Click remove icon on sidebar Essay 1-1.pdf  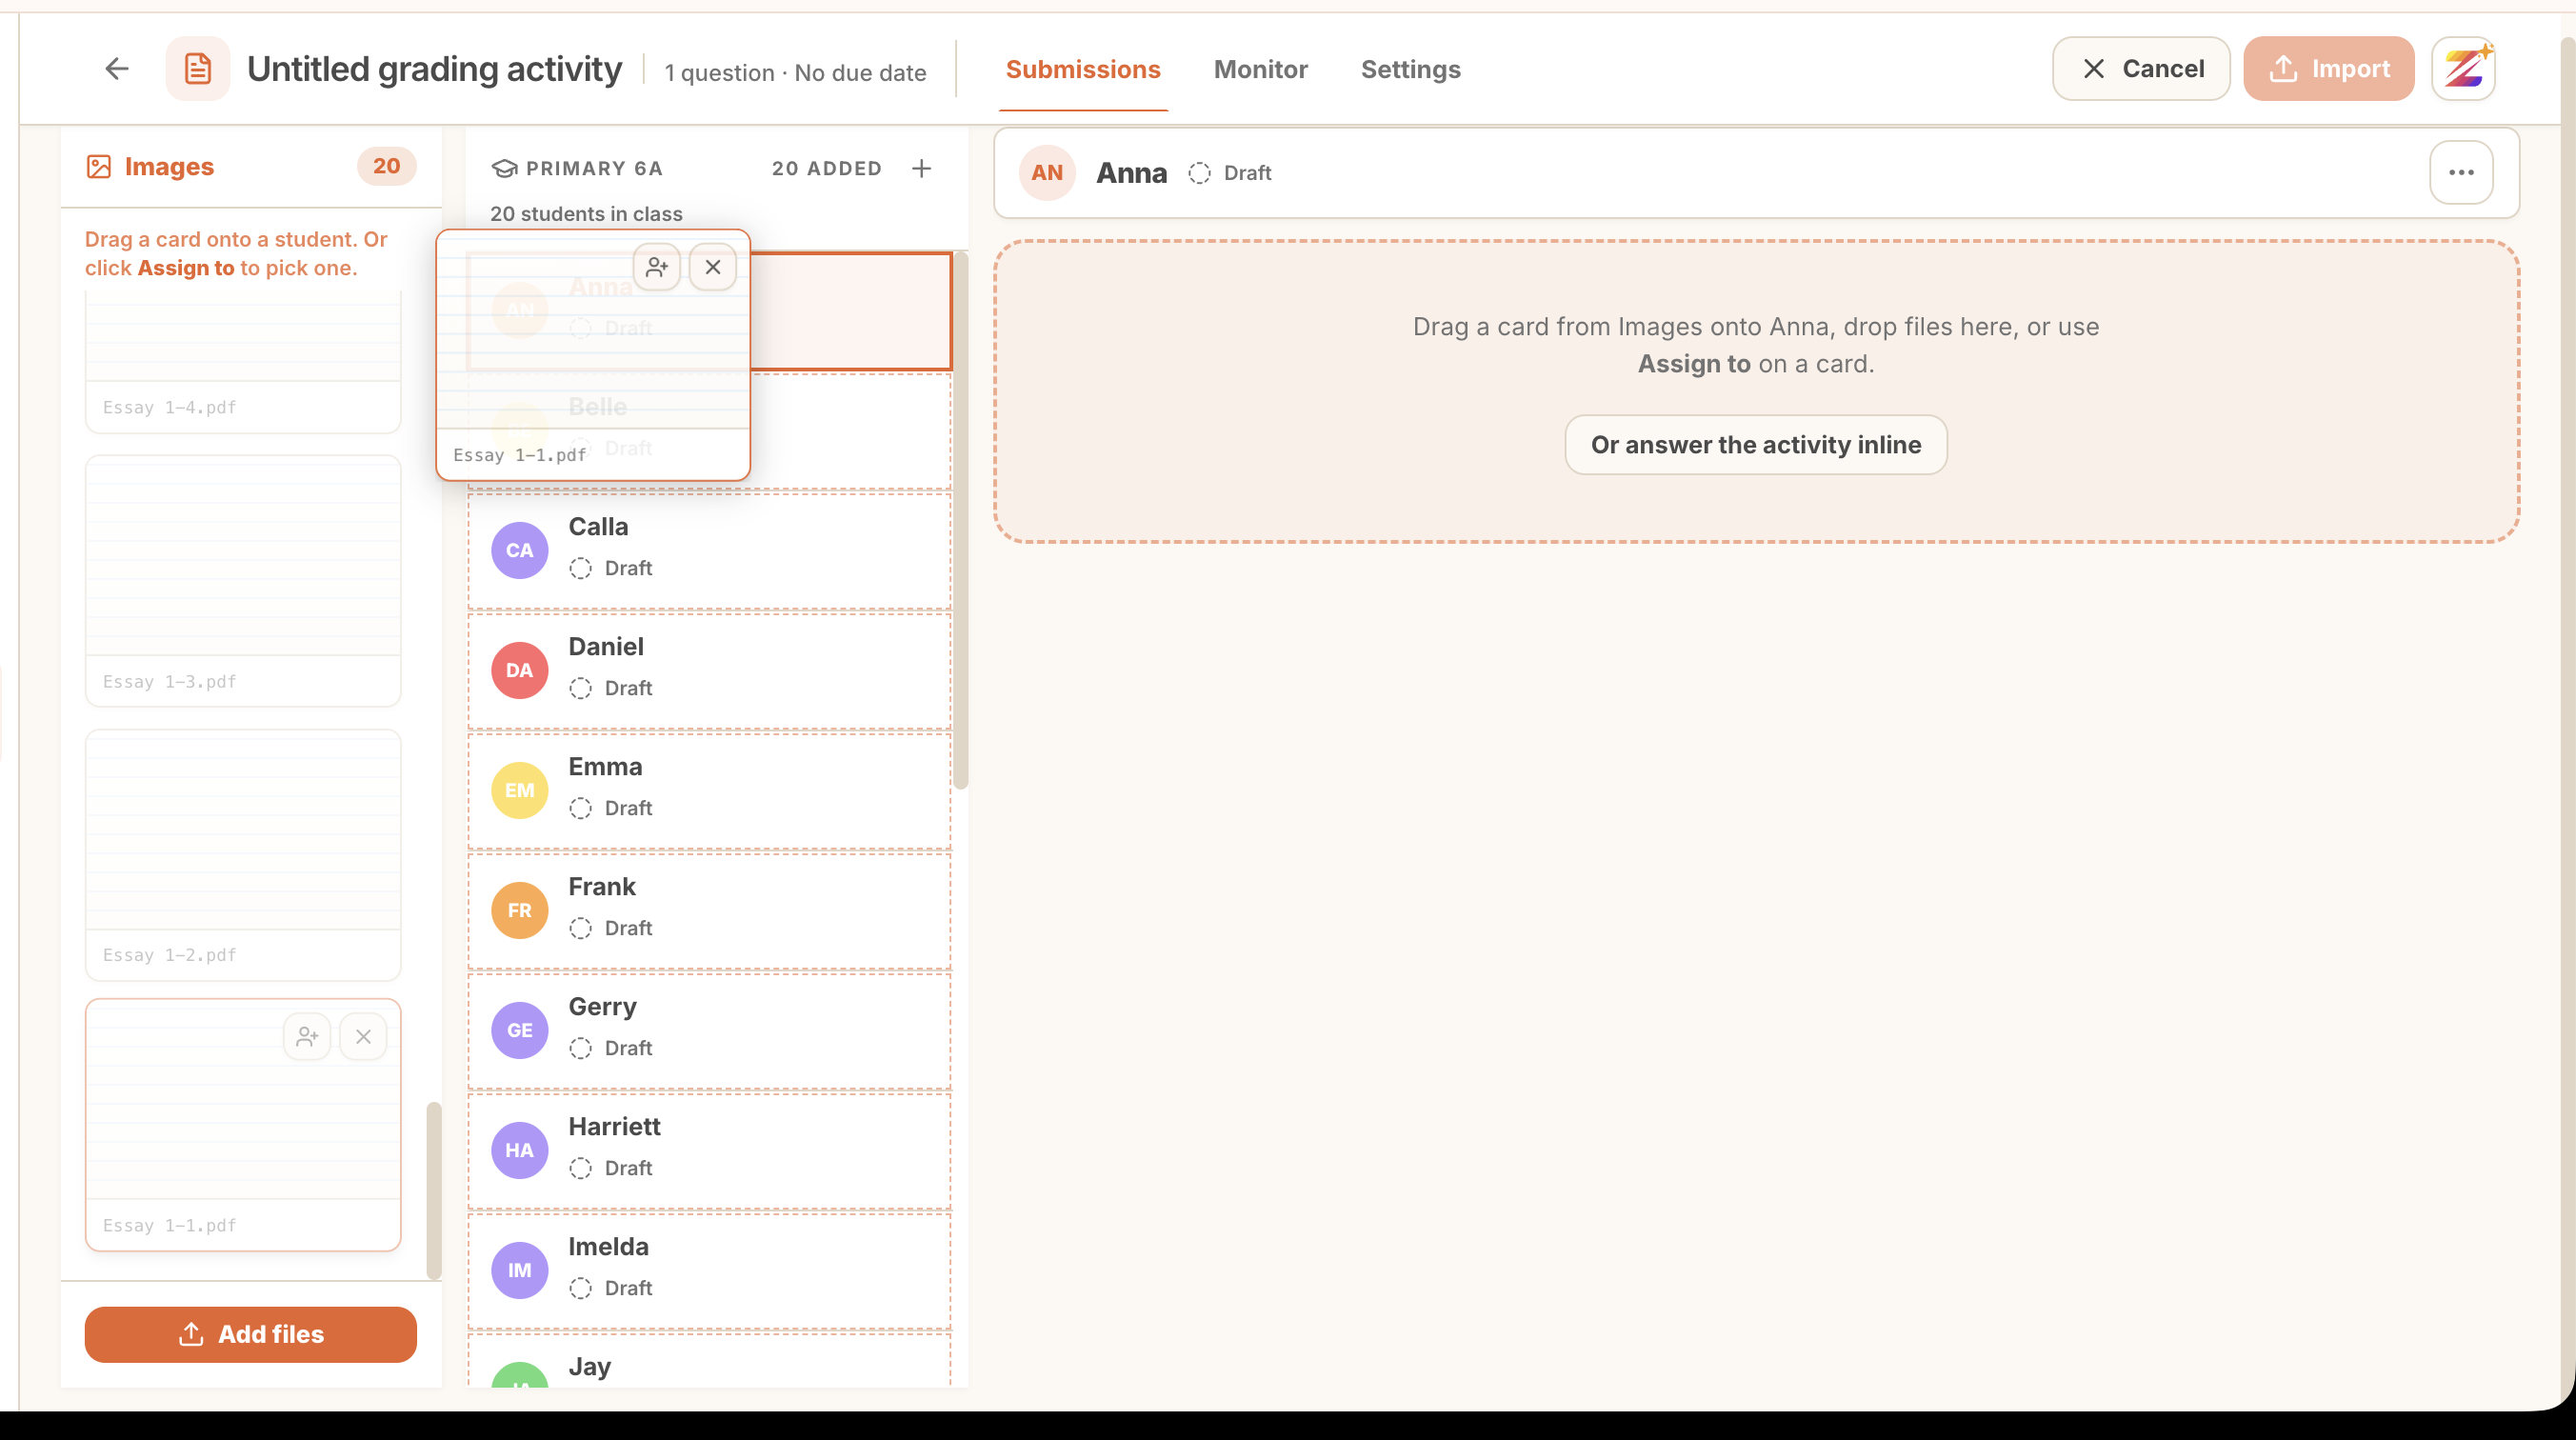pyautogui.click(x=363, y=1037)
